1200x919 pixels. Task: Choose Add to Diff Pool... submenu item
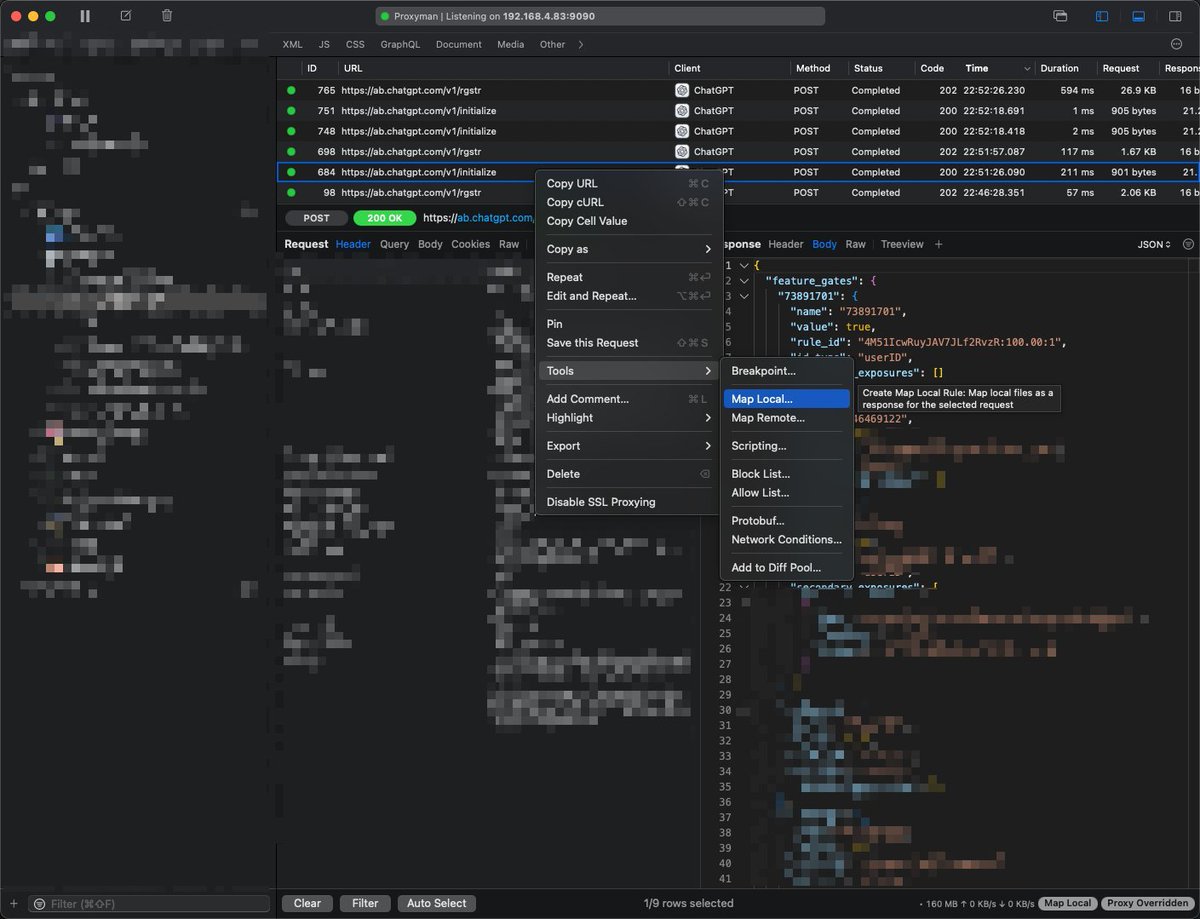pyautogui.click(x=786, y=568)
